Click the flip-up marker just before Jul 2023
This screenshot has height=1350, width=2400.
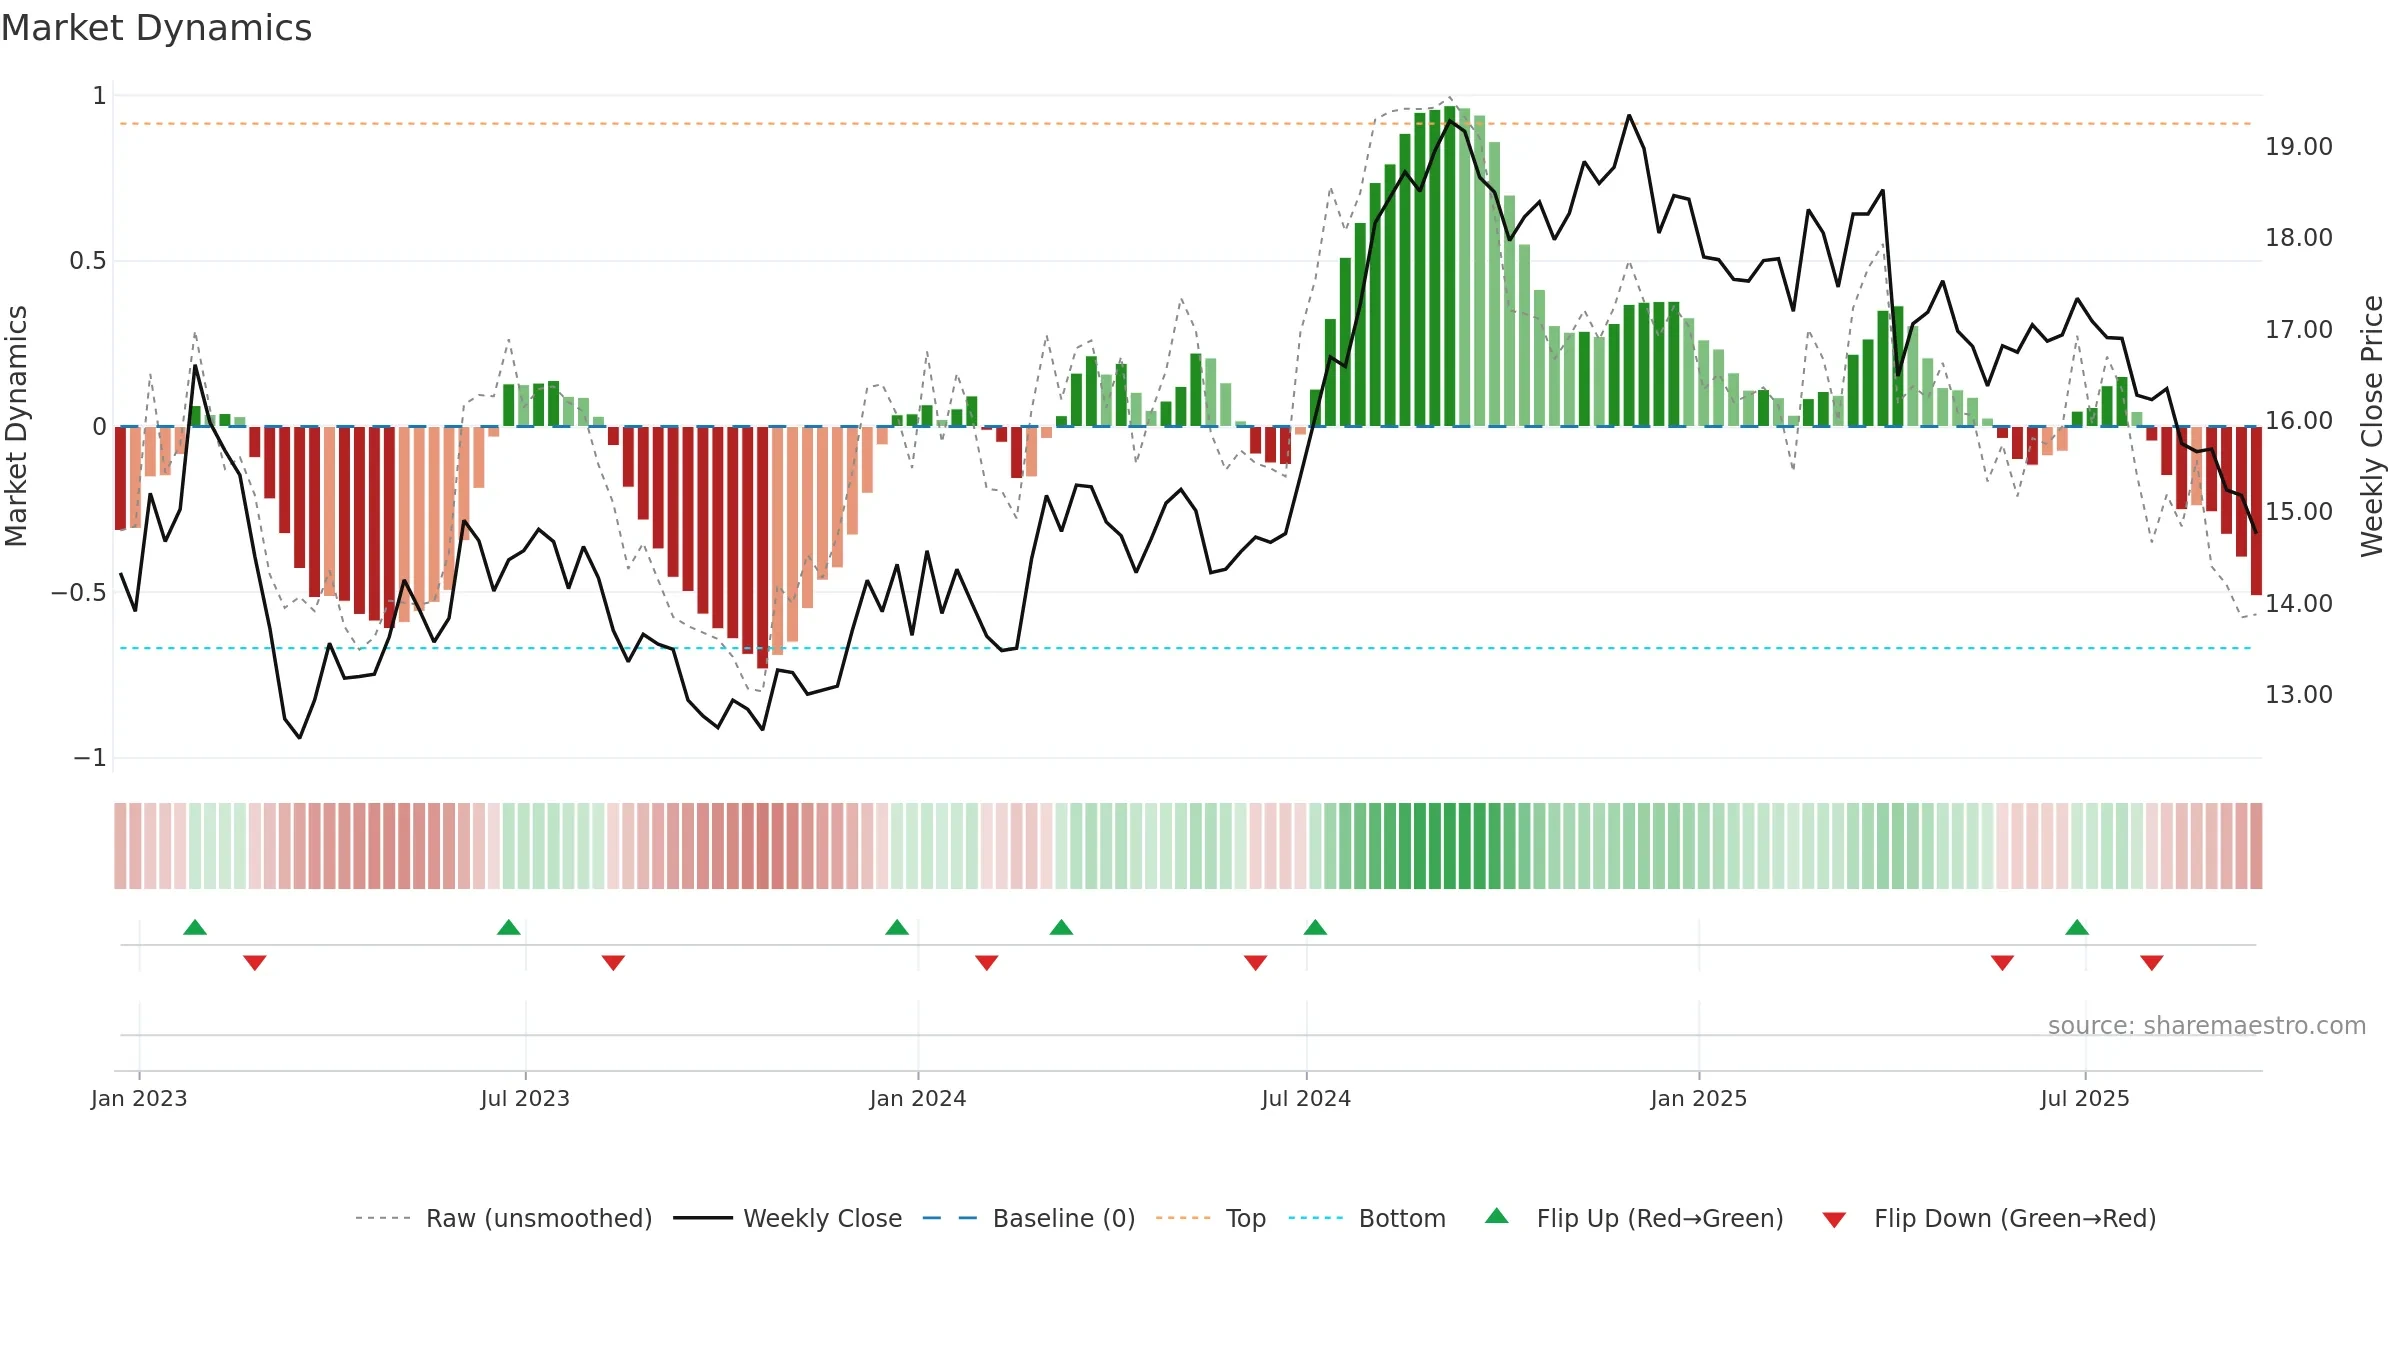point(509,927)
